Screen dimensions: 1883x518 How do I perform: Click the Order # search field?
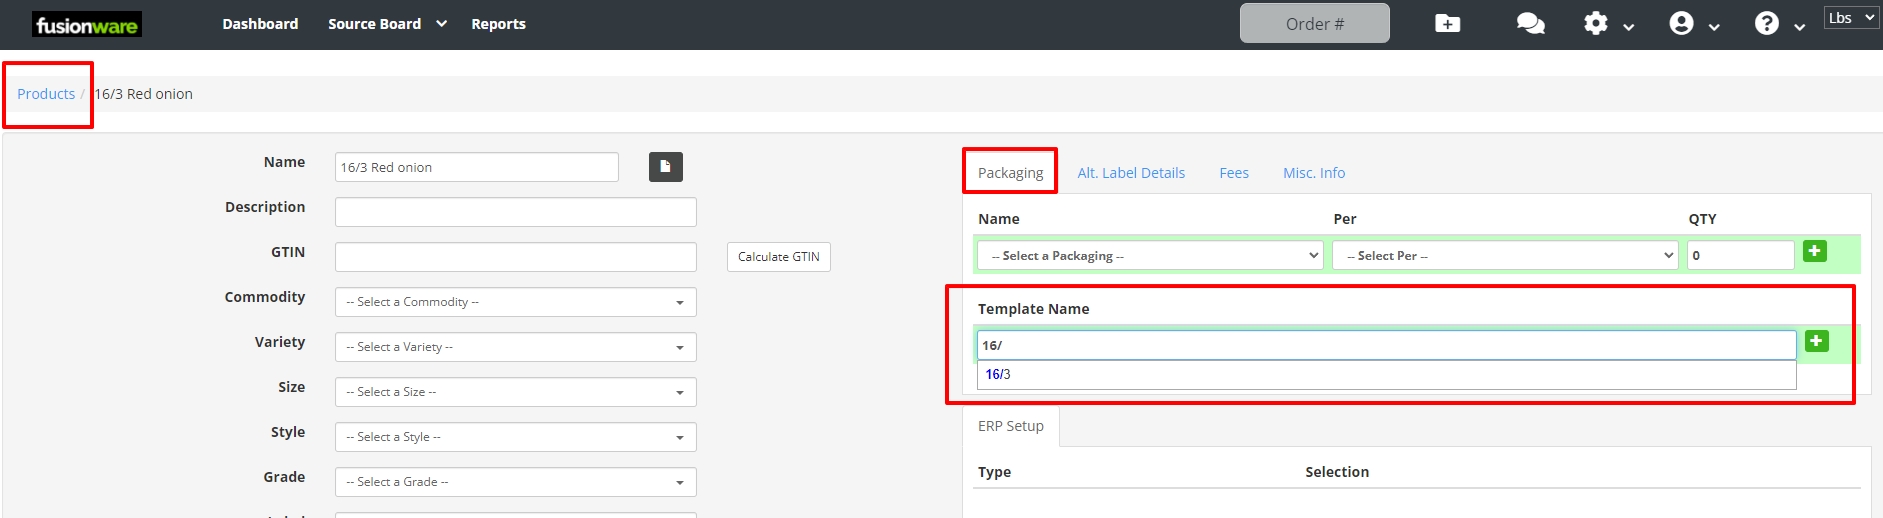(1314, 24)
